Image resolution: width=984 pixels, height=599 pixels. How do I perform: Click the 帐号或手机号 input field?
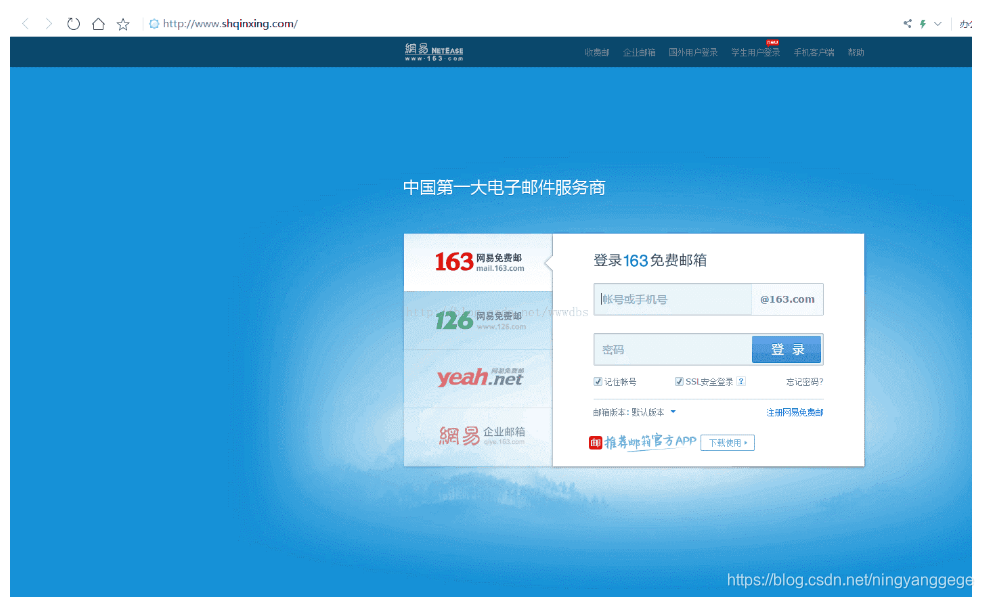pos(673,299)
